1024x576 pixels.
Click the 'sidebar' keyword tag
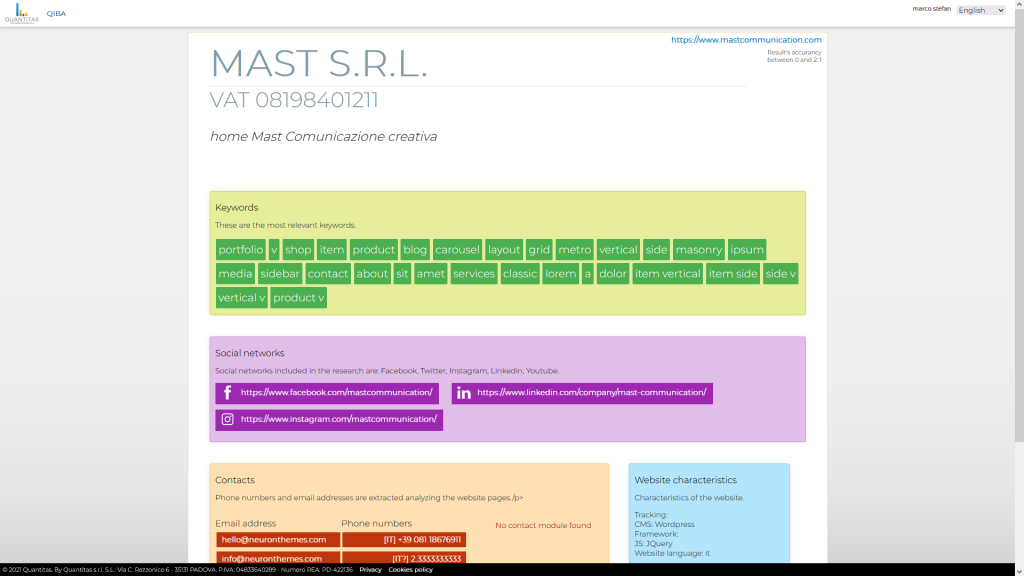click(x=280, y=274)
